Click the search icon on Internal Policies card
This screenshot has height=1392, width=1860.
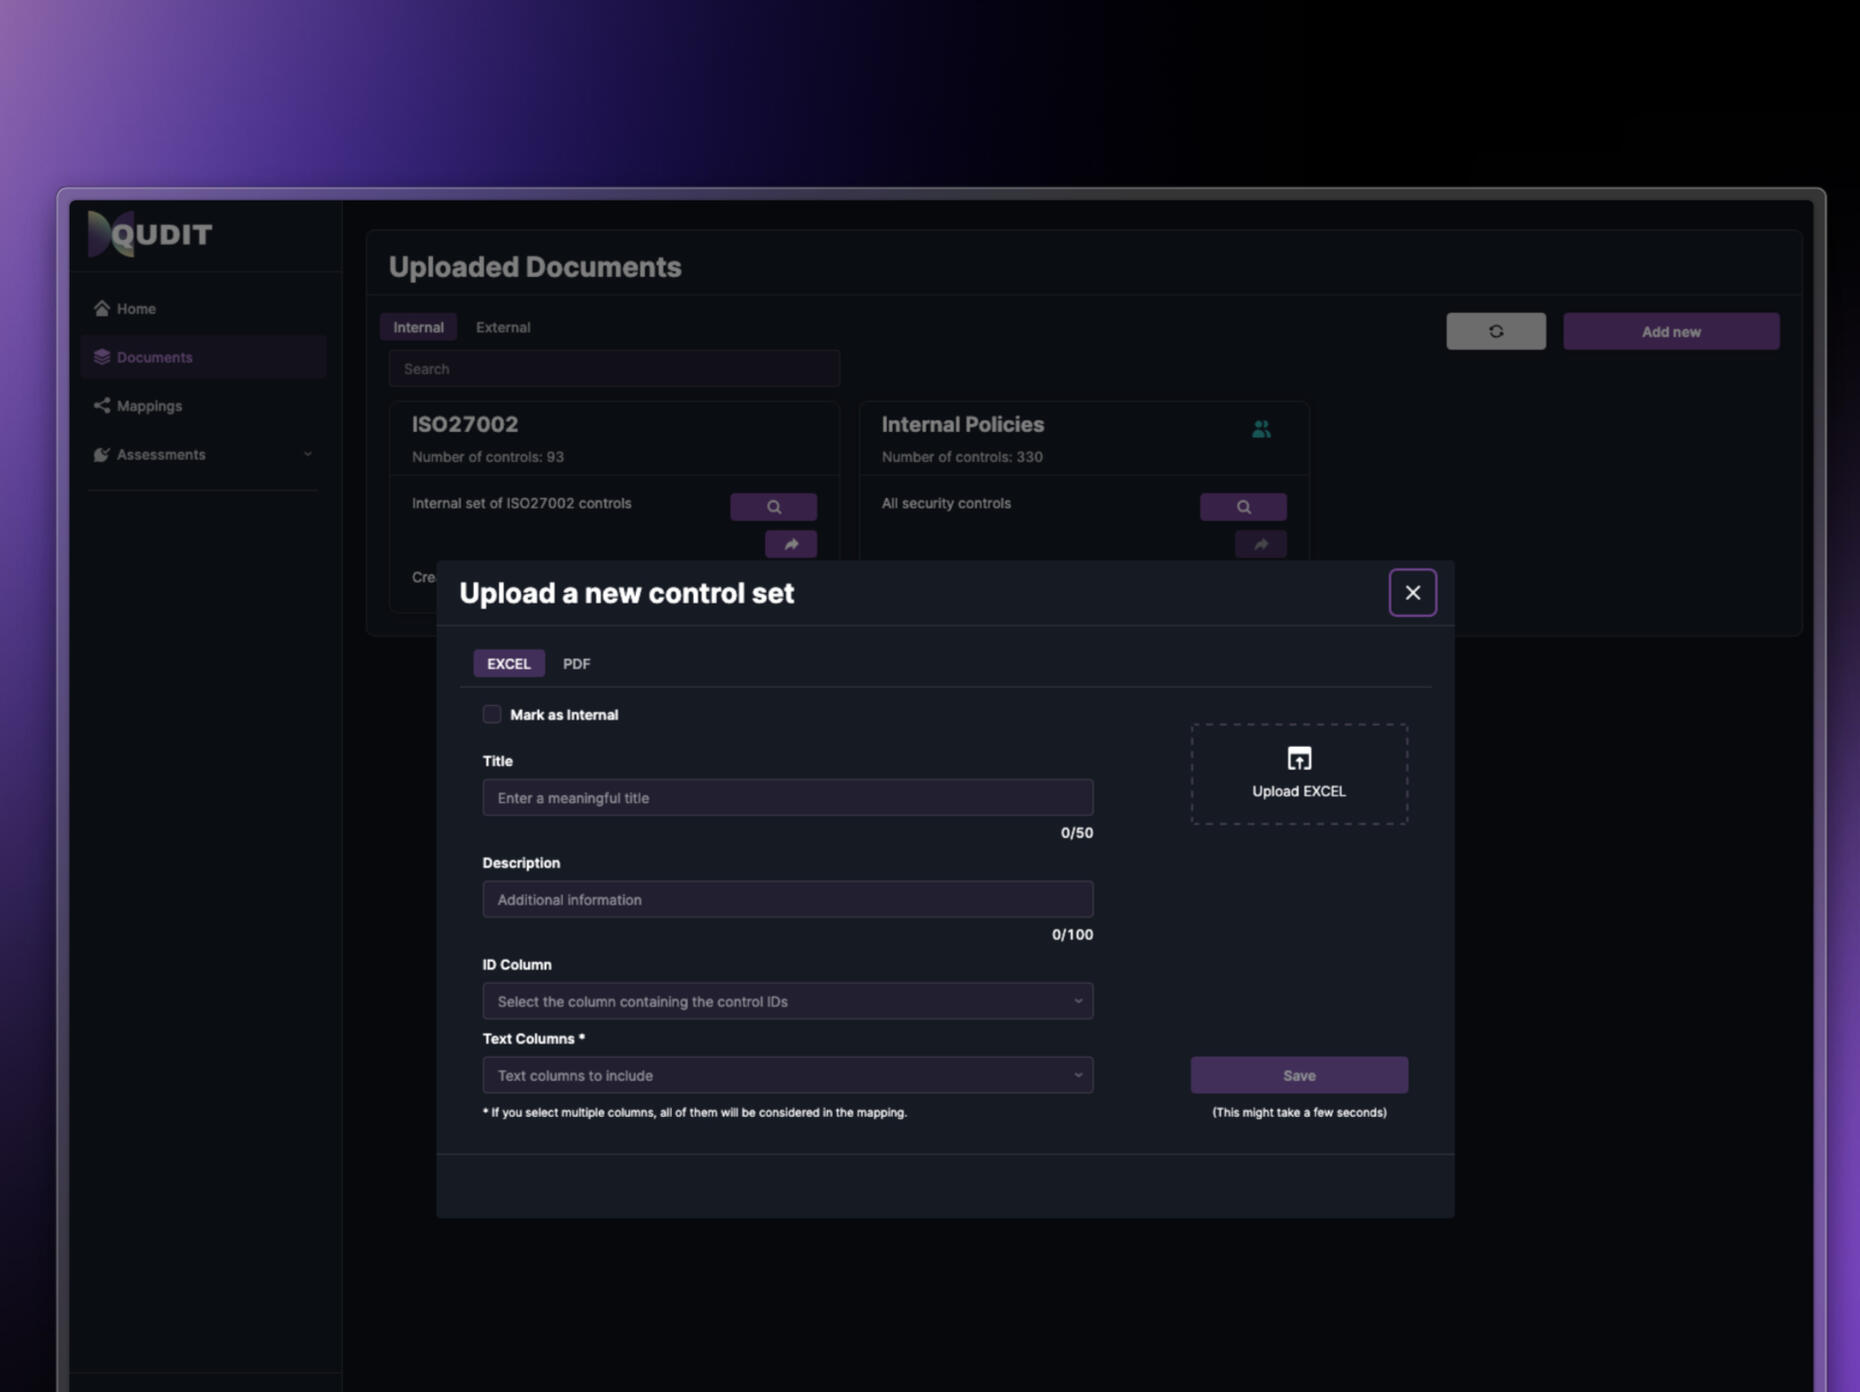[x=1242, y=507]
